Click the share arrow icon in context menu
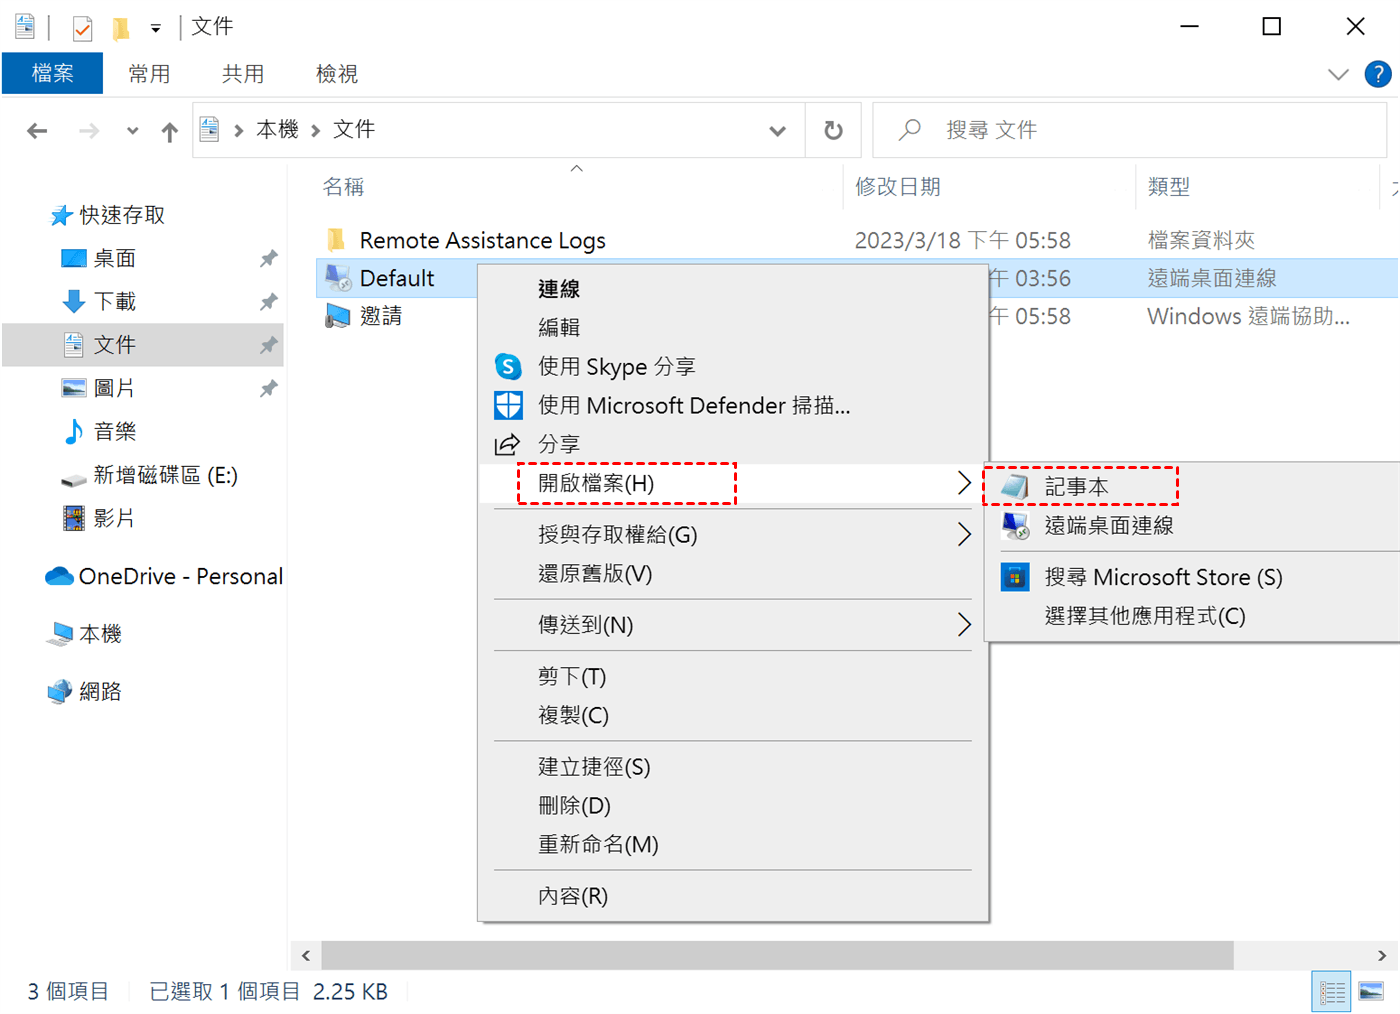 point(508,444)
